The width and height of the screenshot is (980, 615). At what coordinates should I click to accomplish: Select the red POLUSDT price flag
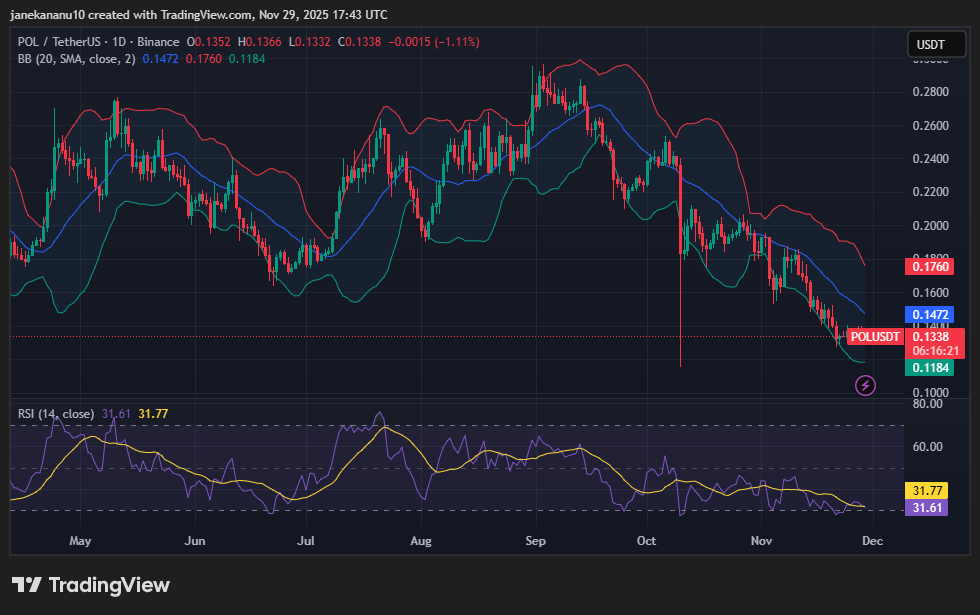coord(874,337)
